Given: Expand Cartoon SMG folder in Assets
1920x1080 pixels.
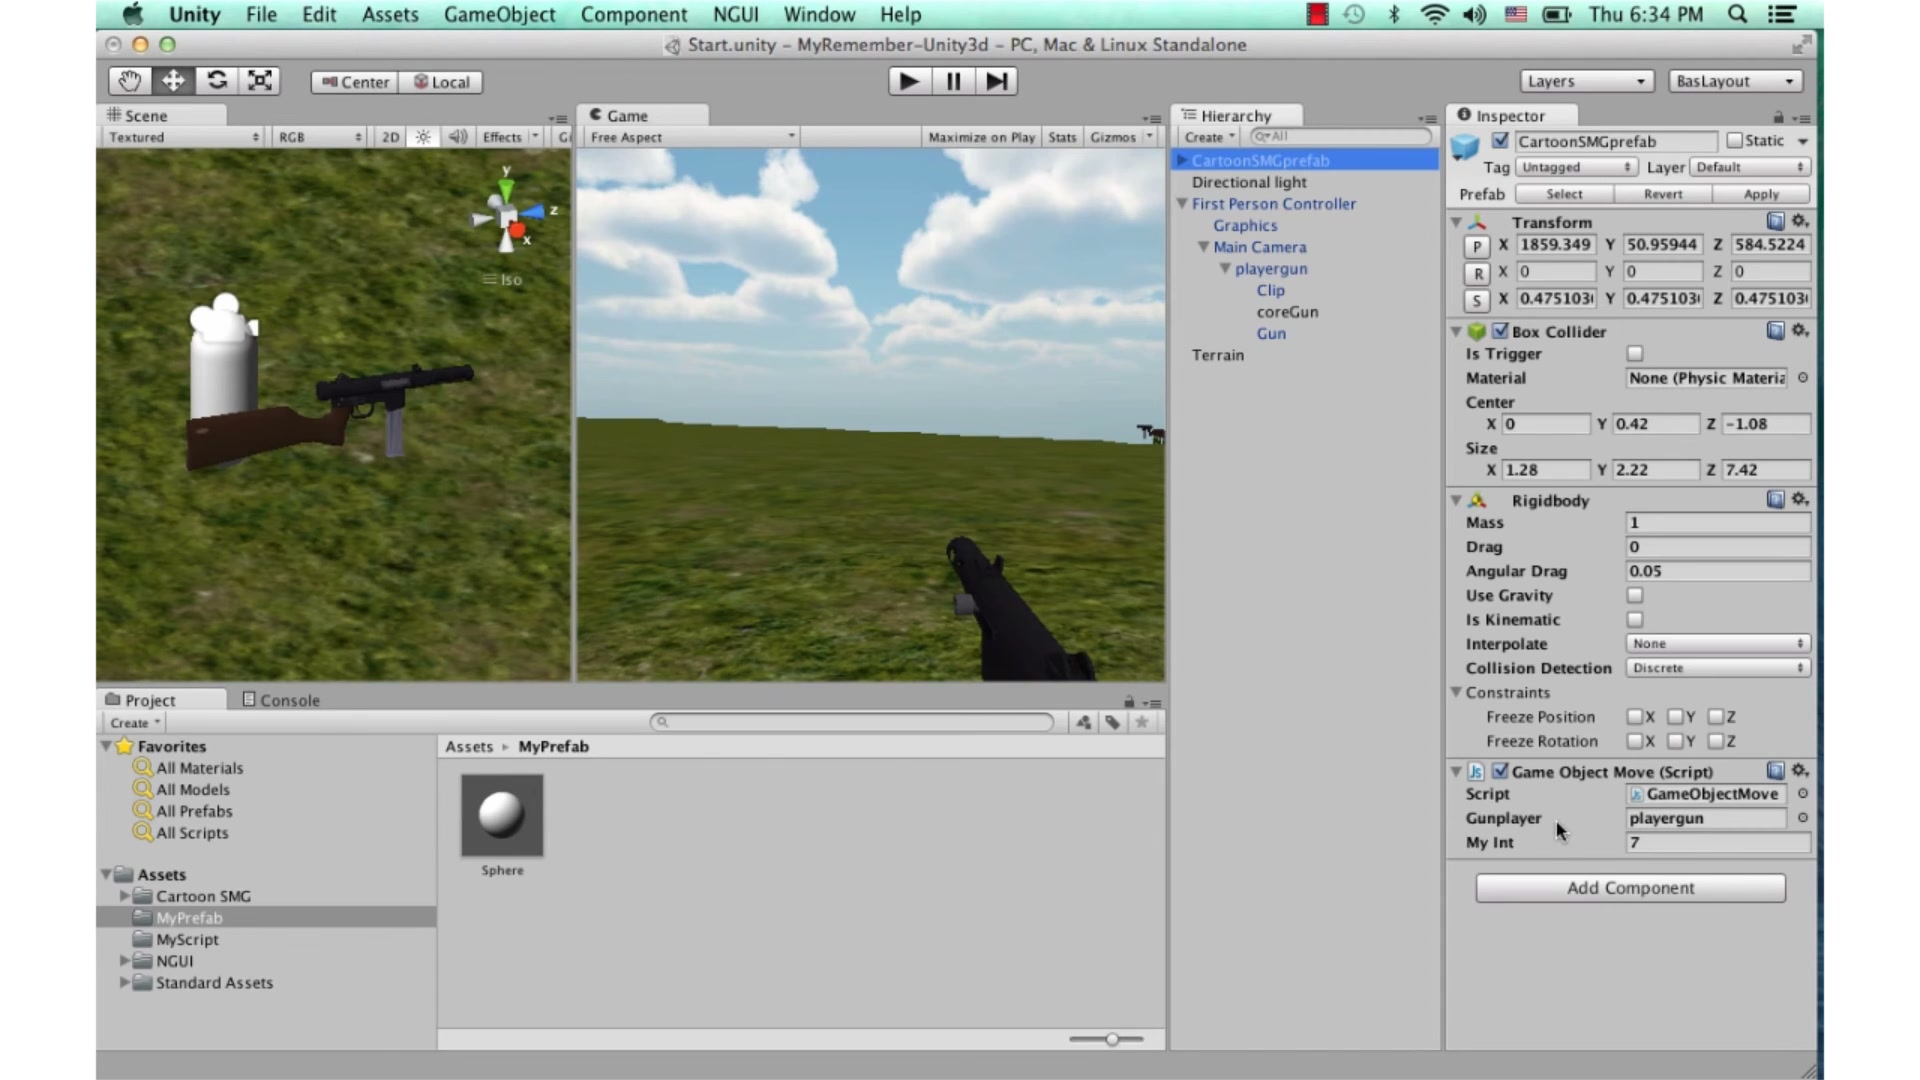Looking at the screenshot, I should pyautogui.click(x=124, y=896).
